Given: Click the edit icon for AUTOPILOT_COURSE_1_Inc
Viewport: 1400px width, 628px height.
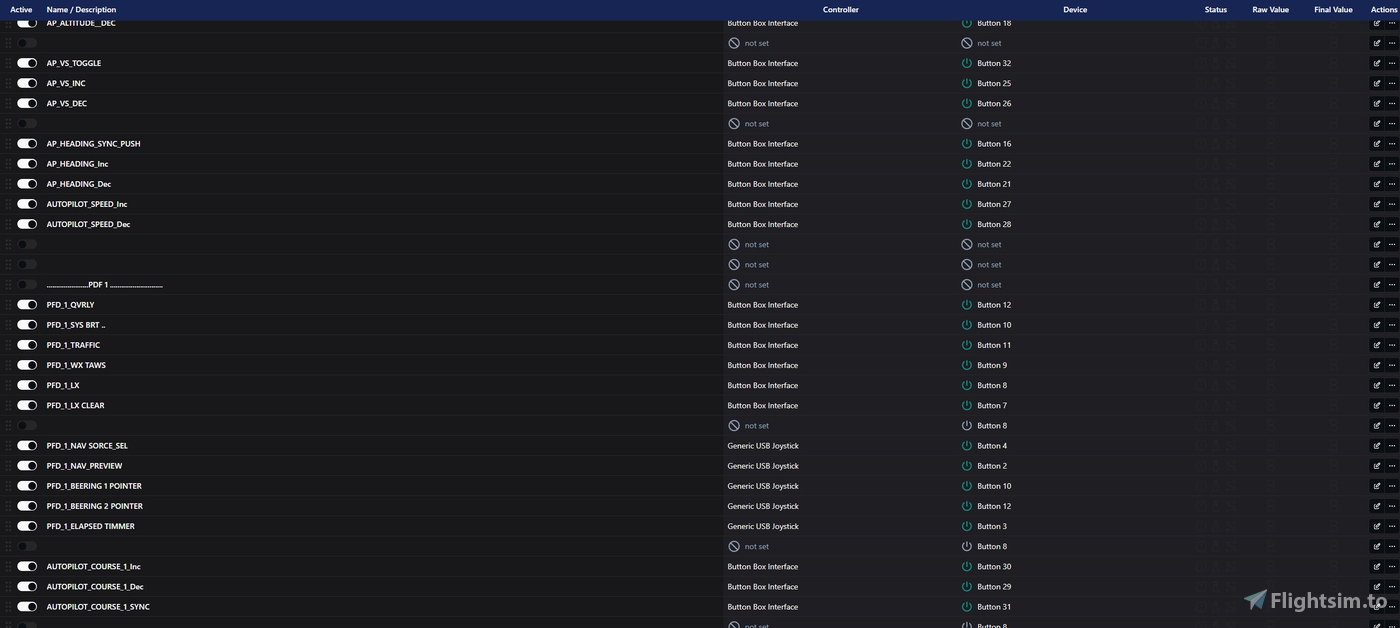Looking at the screenshot, I should pyautogui.click(x=1376, y=567).
